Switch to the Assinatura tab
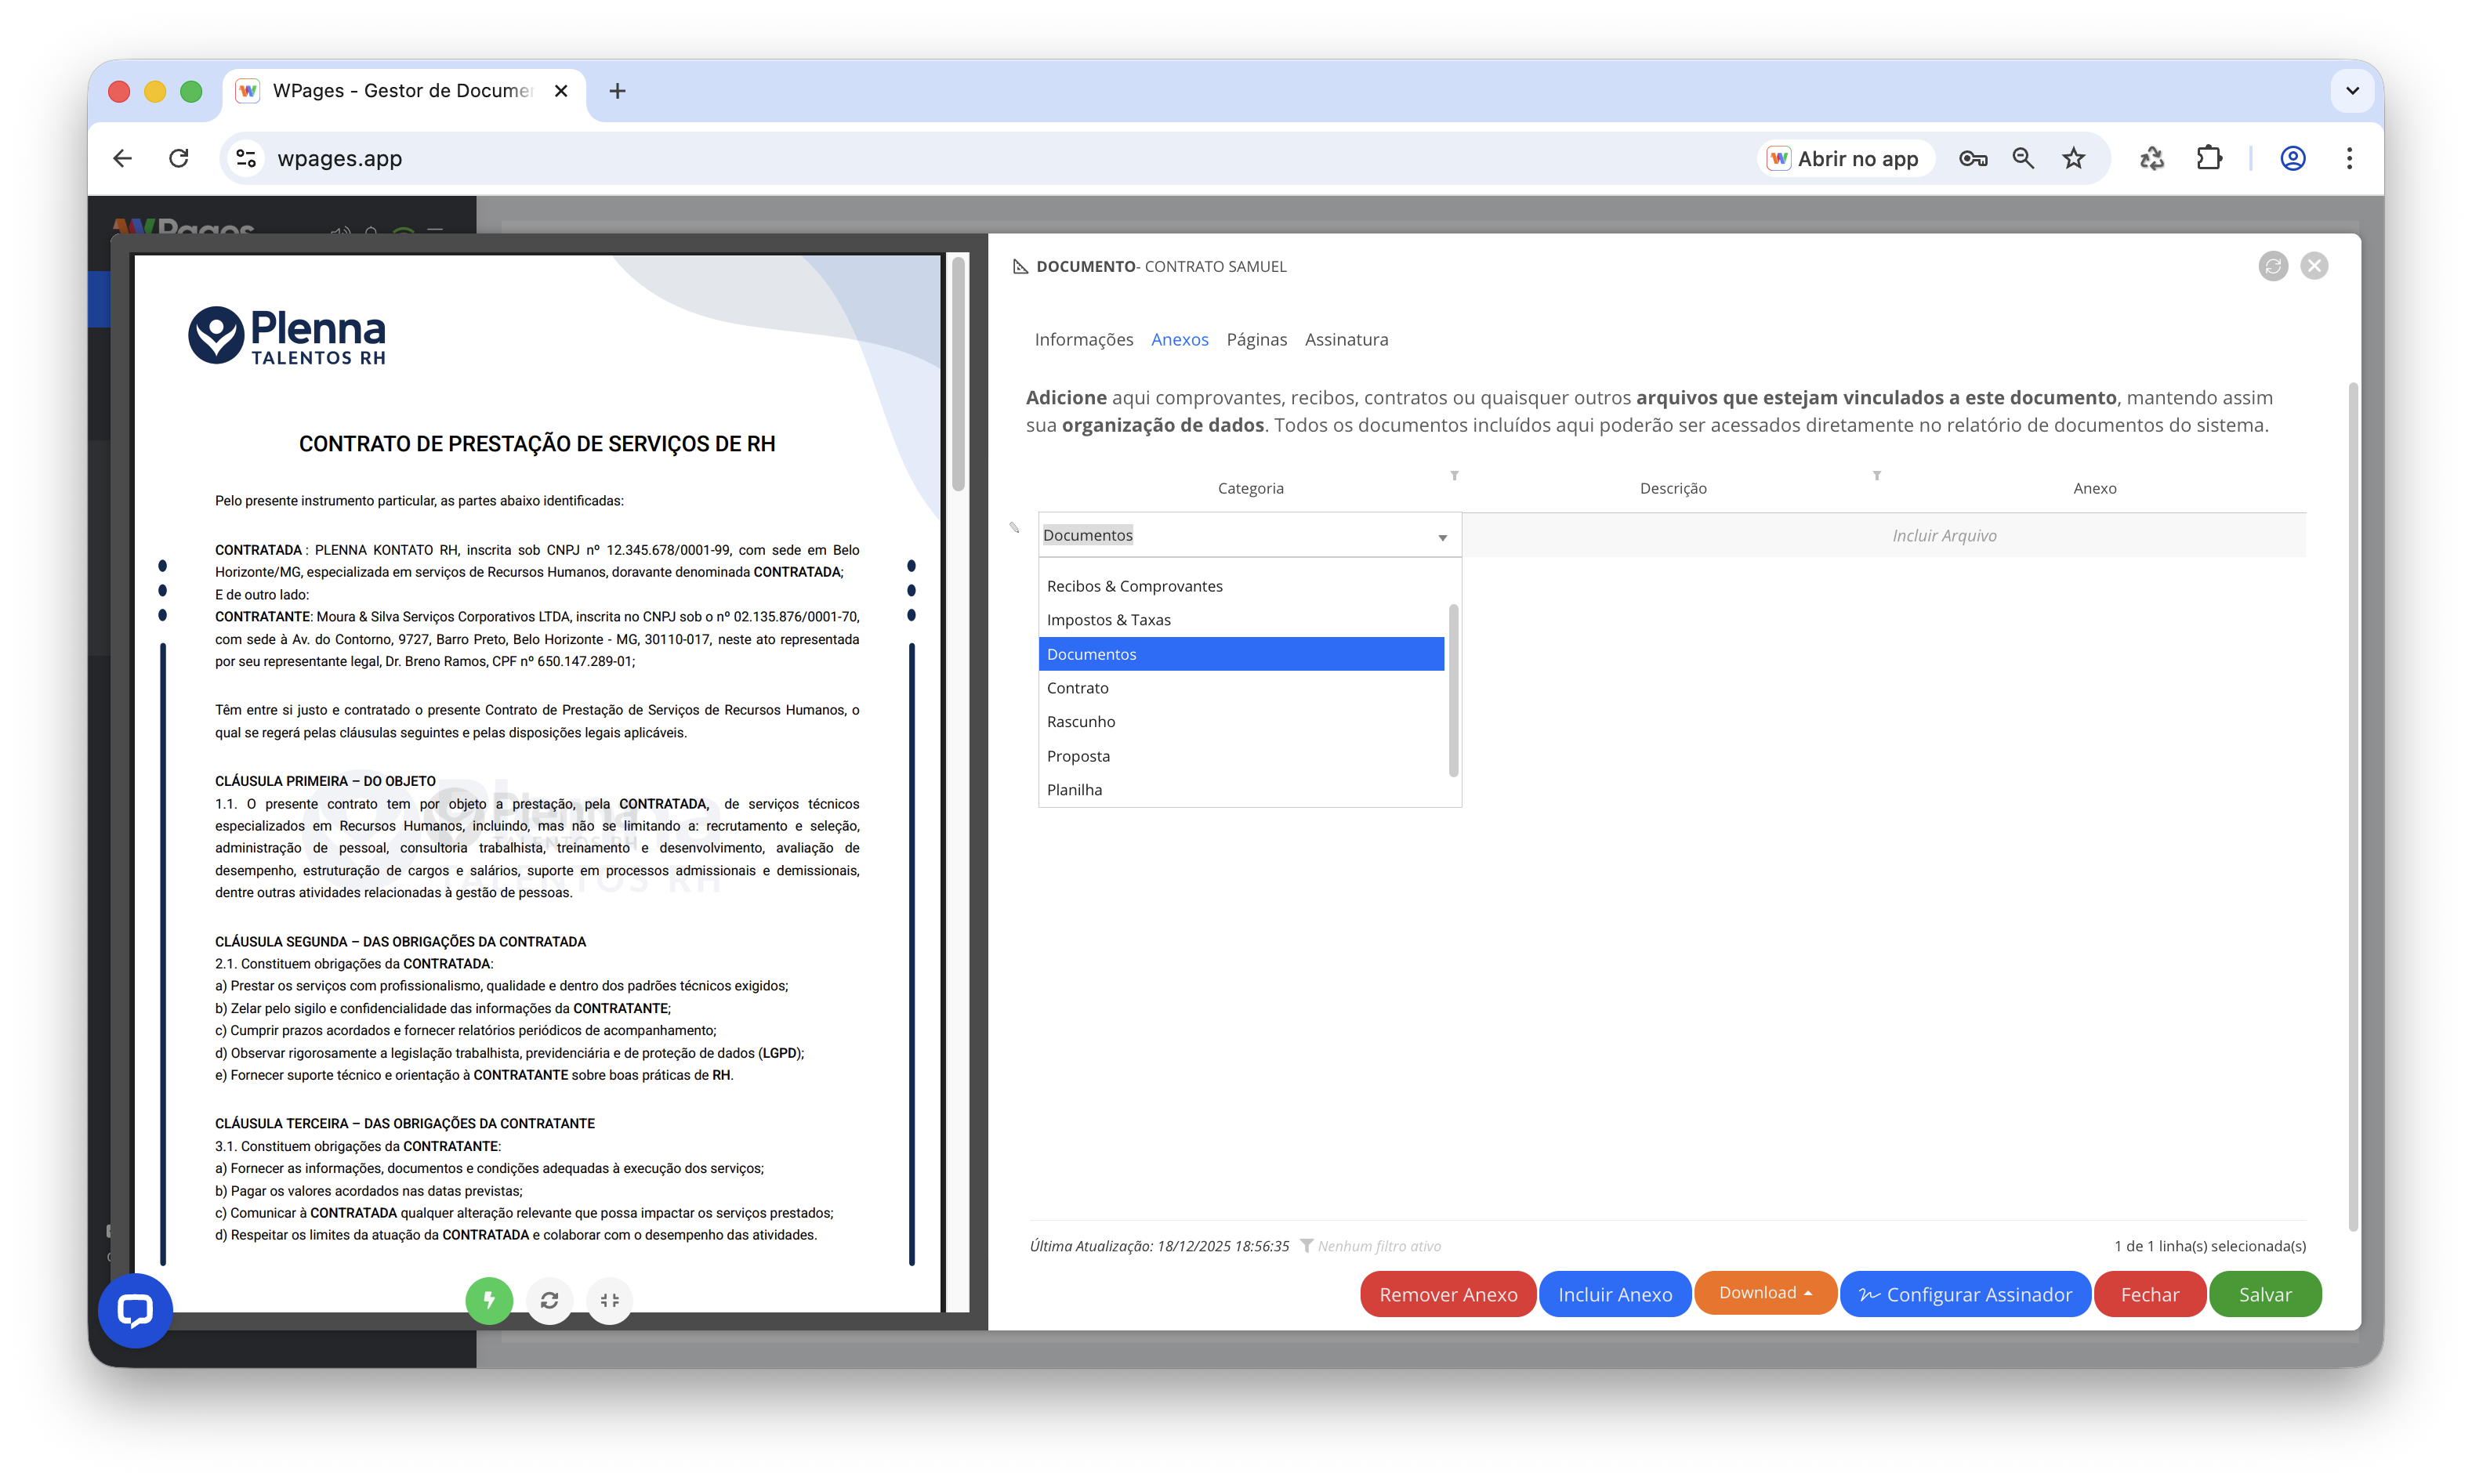The width and height of the screenshot is (2472, 1484). (x=1346, y=340)
